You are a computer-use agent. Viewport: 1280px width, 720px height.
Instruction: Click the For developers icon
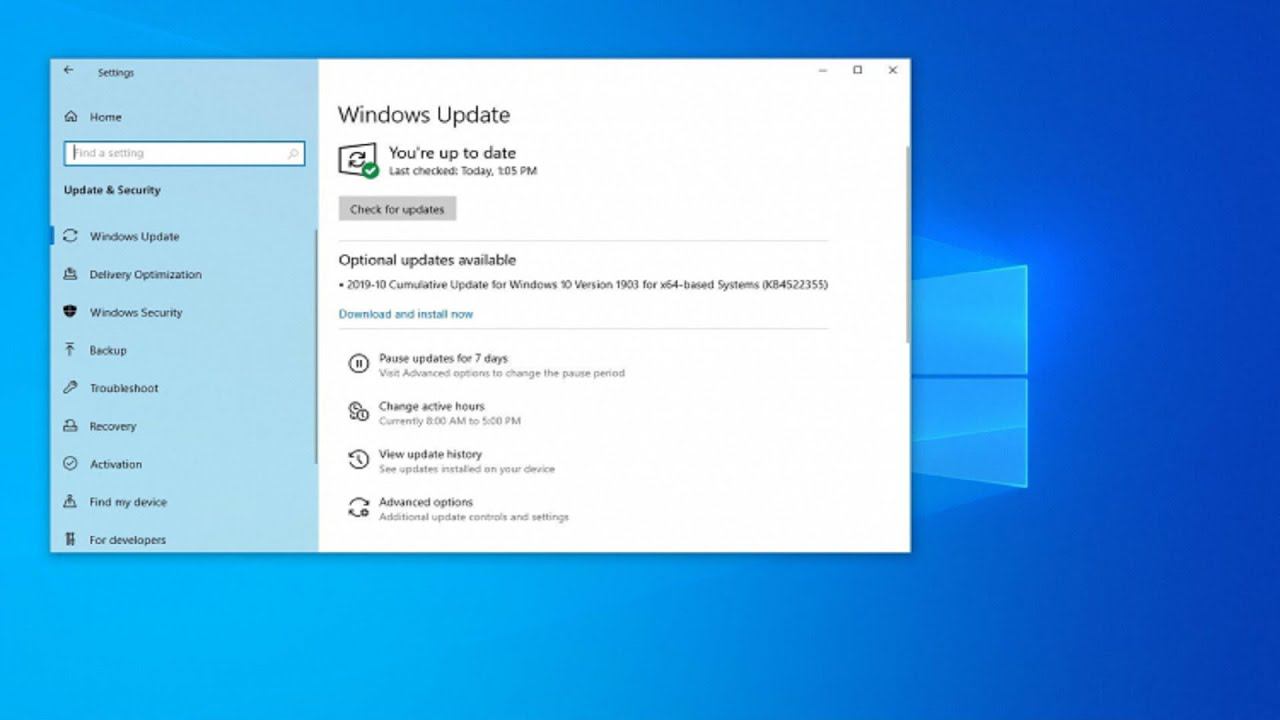(70, 540)
